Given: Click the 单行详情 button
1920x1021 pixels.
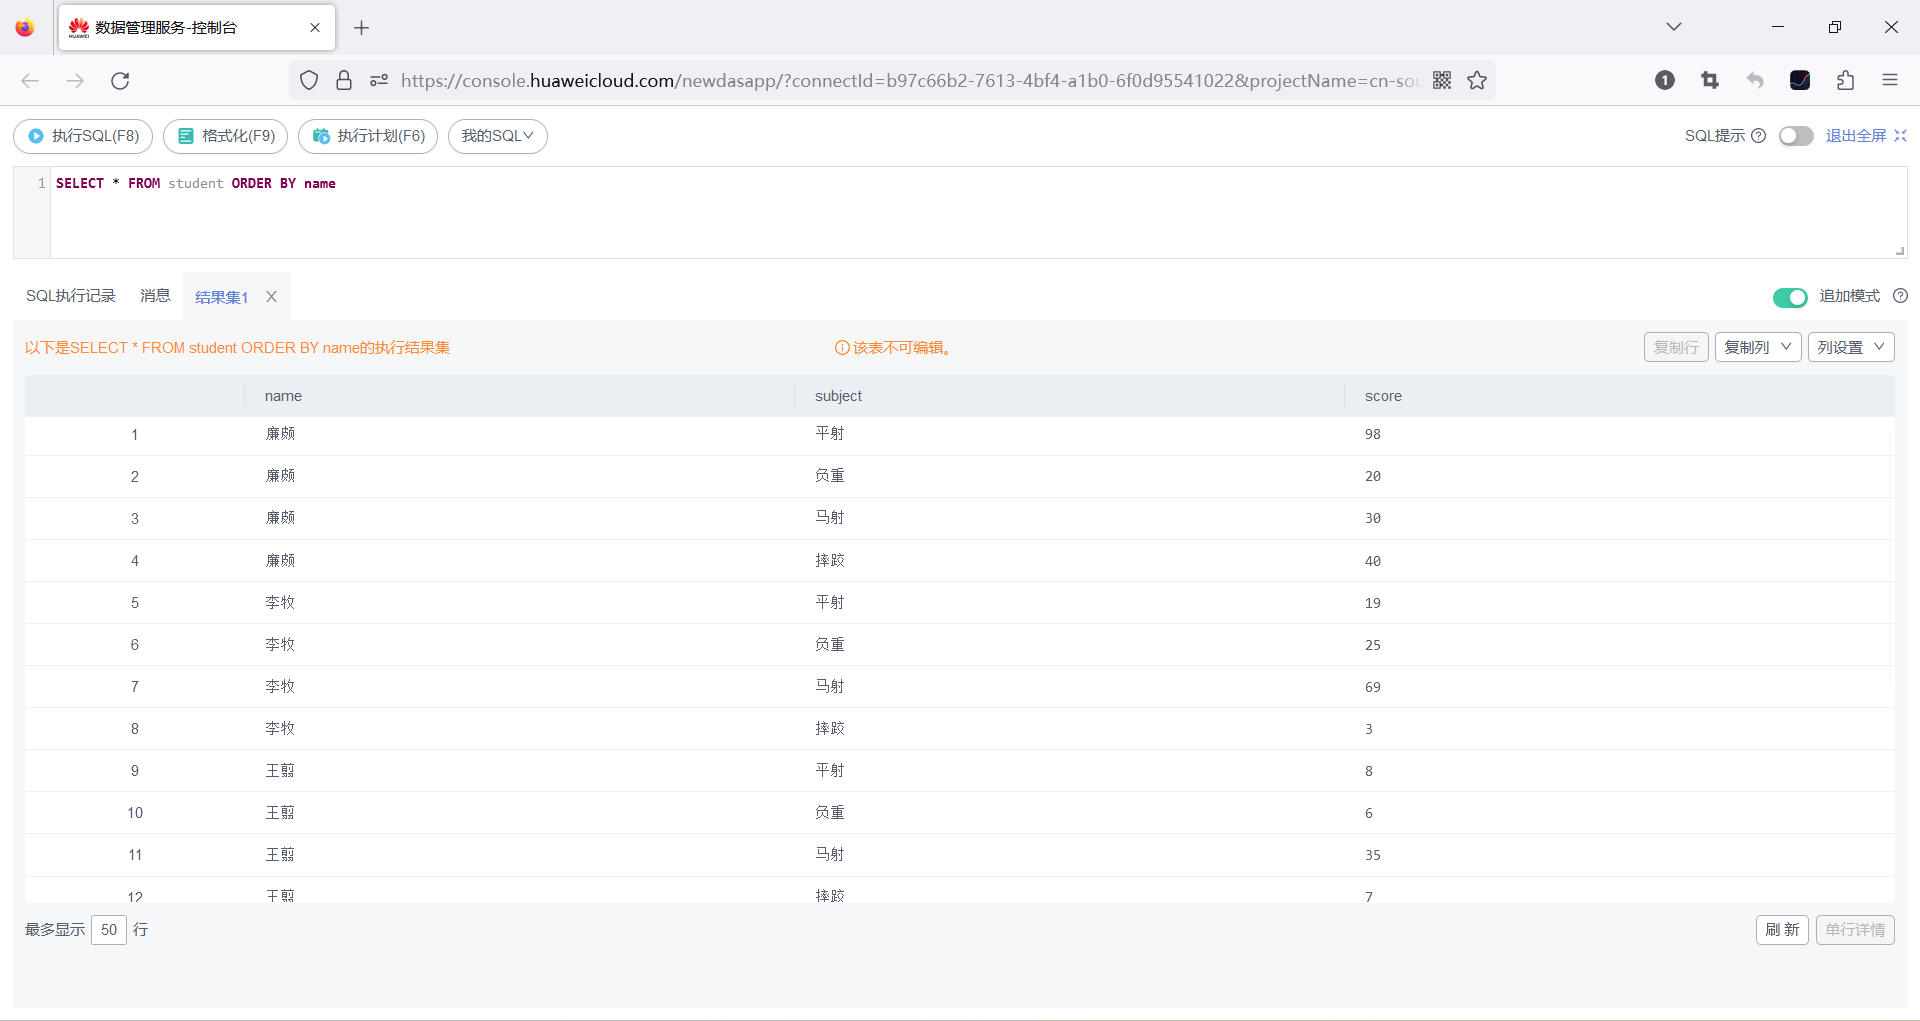Looking at the screenshot, I should [1855, 930].
